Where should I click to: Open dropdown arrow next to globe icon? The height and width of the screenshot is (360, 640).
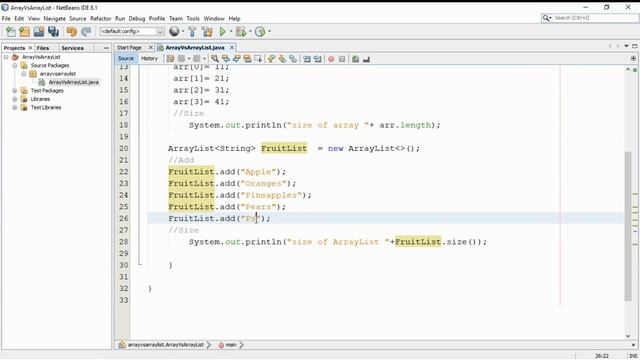coord(182,31)
